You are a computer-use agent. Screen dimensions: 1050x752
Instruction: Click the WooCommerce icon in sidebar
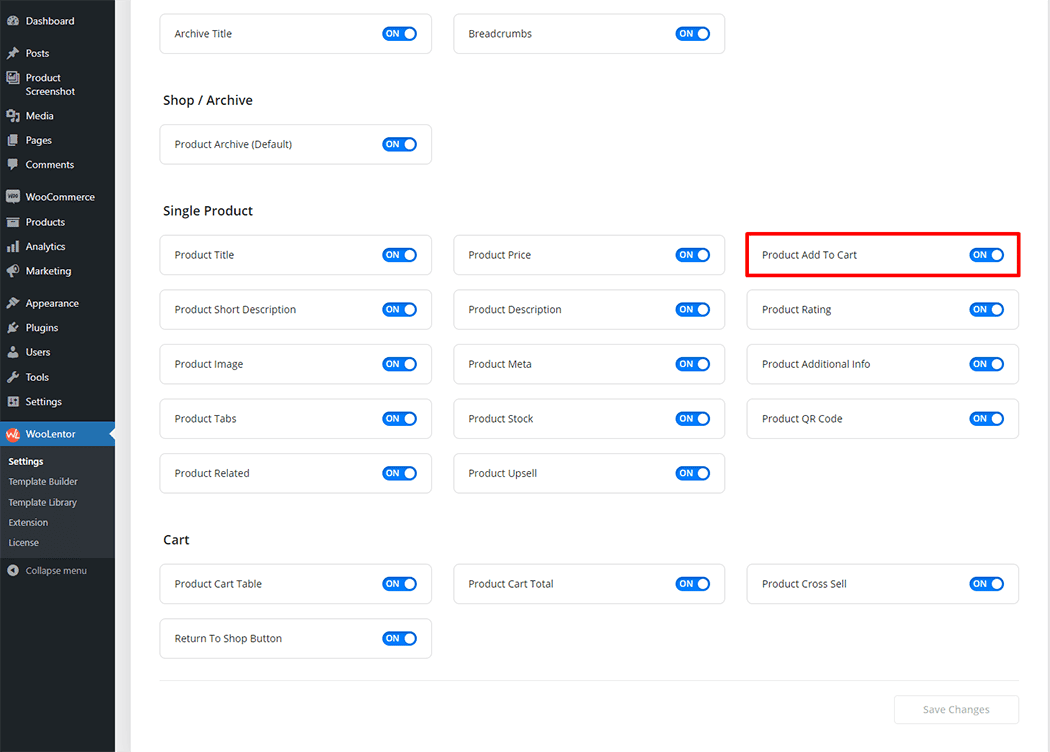tap(13, 197)
